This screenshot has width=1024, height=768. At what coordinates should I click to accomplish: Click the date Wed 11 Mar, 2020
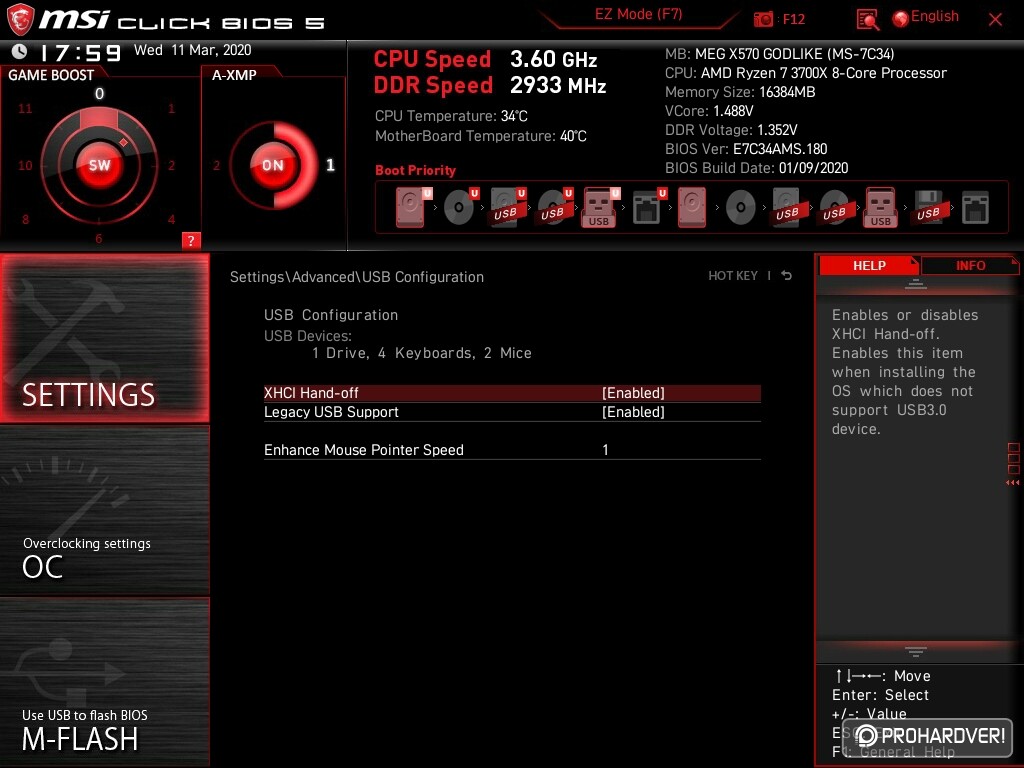pyautogui.click(x=193, y=50)
